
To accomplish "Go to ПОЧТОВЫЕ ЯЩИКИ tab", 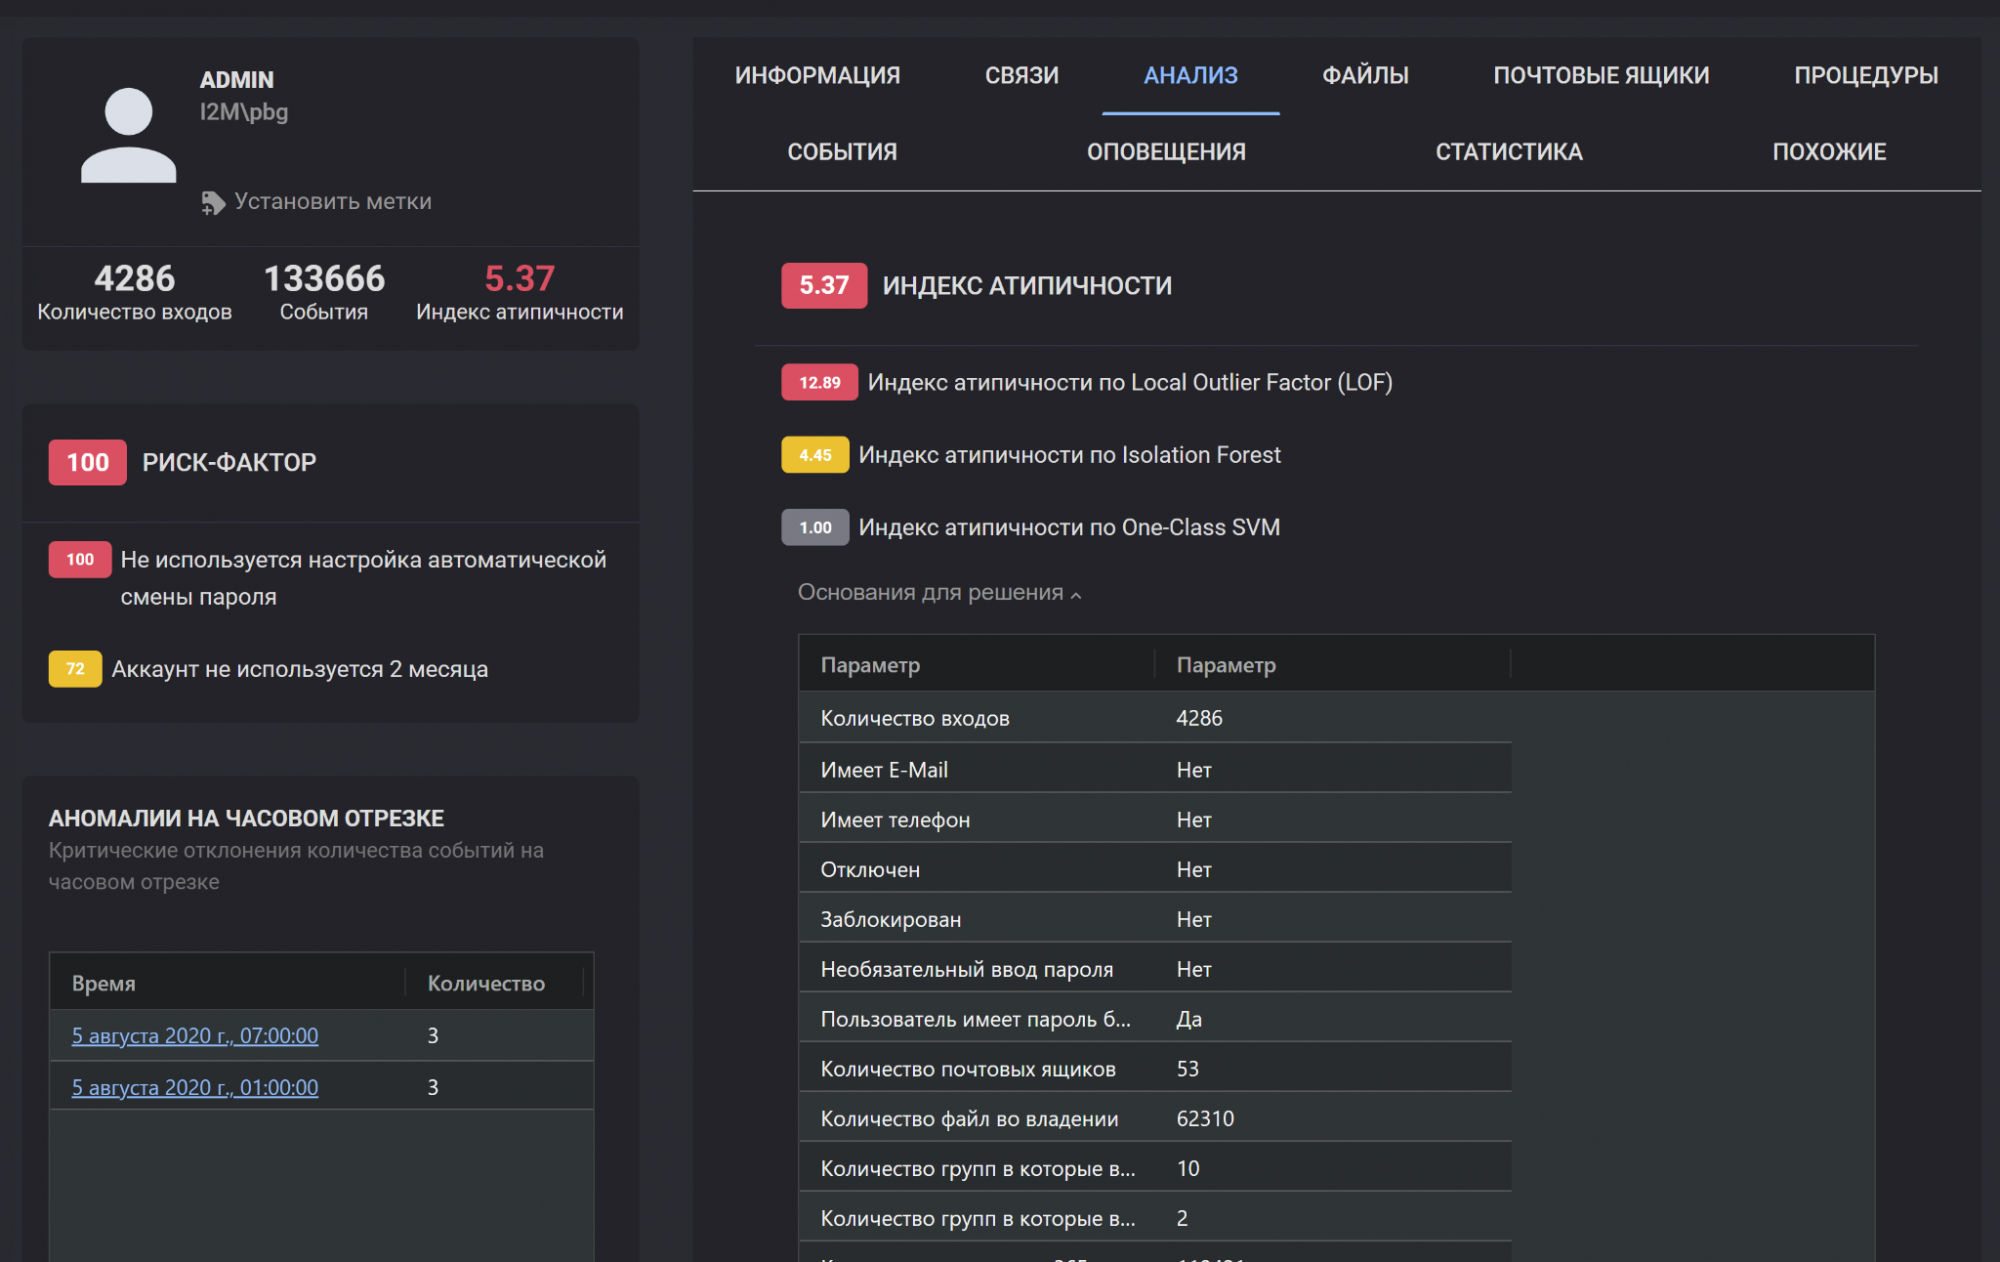I will point(1601,75).
